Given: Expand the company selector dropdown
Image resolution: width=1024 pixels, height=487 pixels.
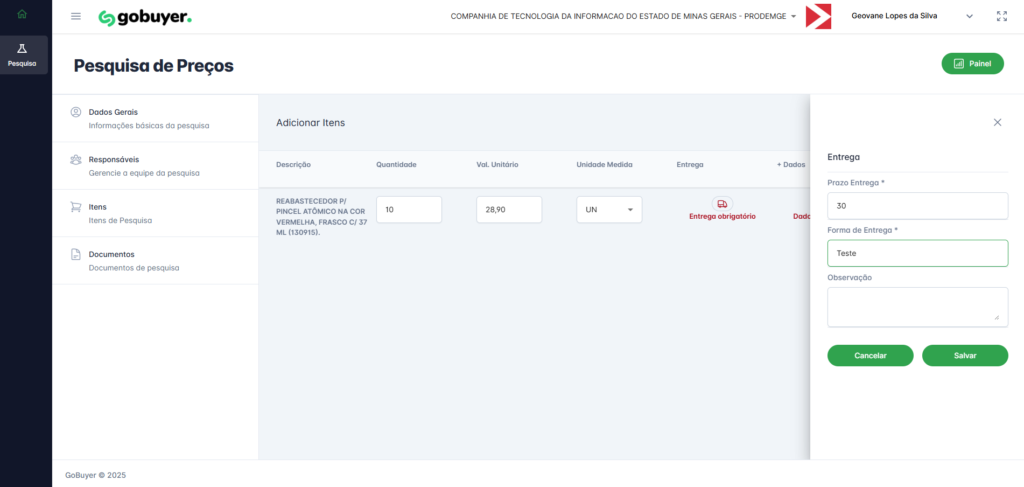Looking at the screenshot, I should 793,17.
